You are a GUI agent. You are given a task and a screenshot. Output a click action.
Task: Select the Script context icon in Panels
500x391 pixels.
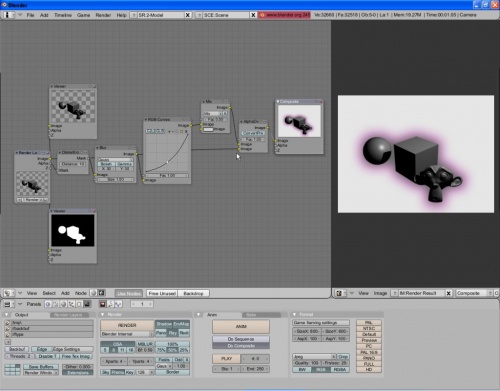pos(56,304)
